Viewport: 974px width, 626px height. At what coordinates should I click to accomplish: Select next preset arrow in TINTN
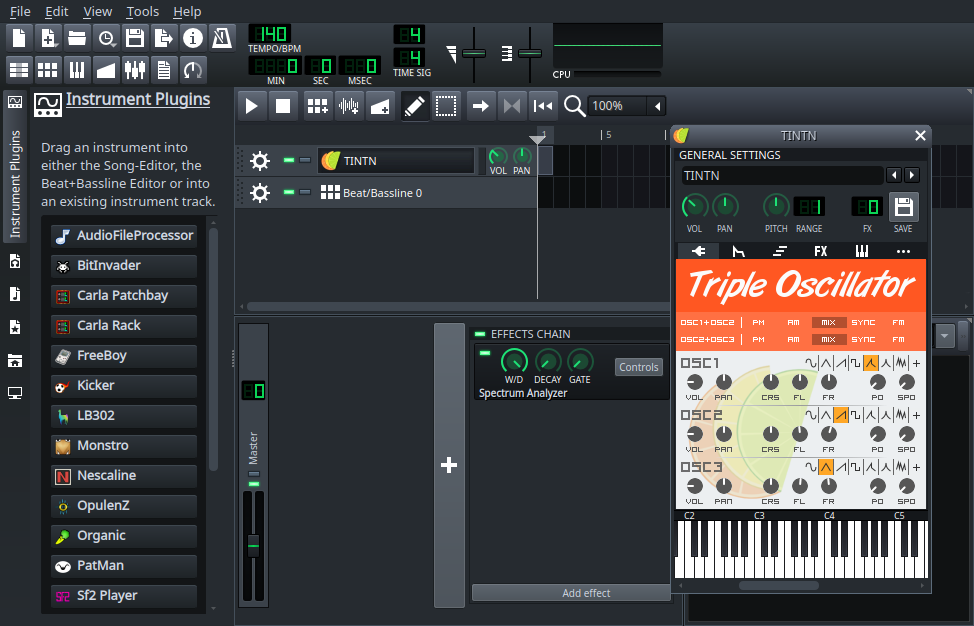(912, 175)
